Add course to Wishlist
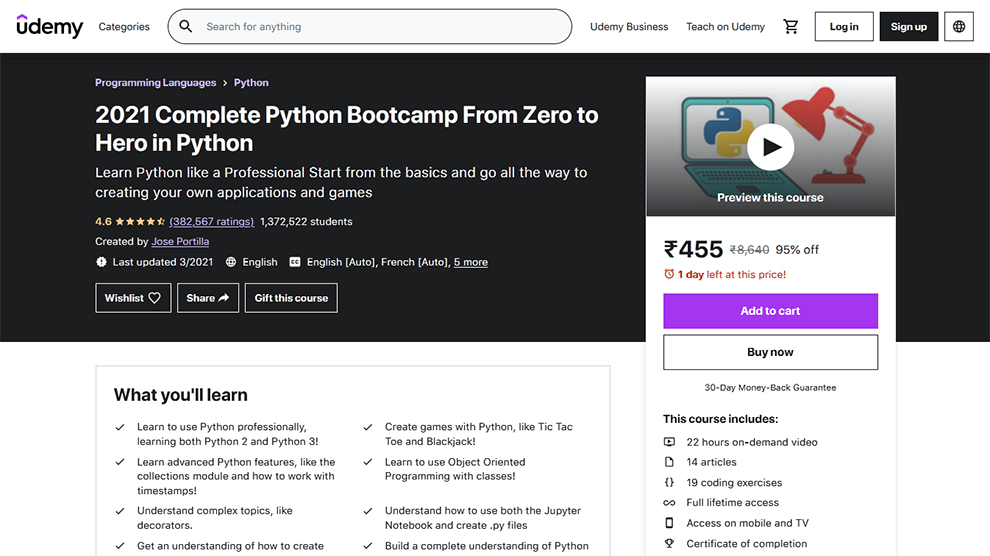Screen dimensions: 990x556 click(133, 298)
